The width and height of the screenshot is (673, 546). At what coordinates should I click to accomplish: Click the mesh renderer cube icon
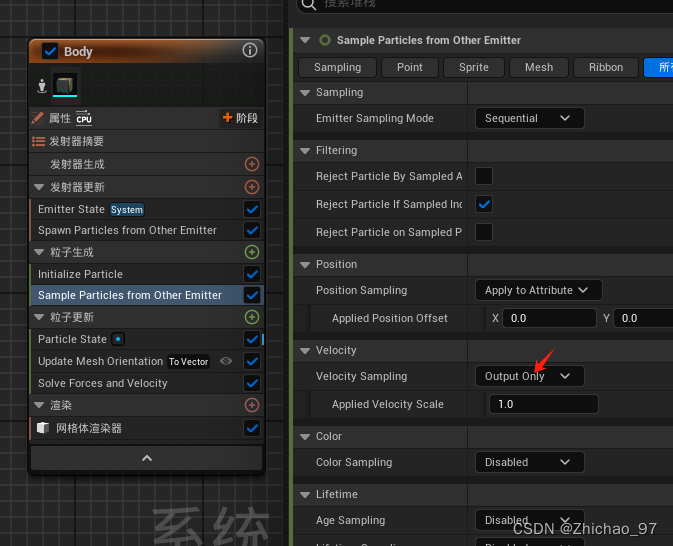(x=43, y=428)
